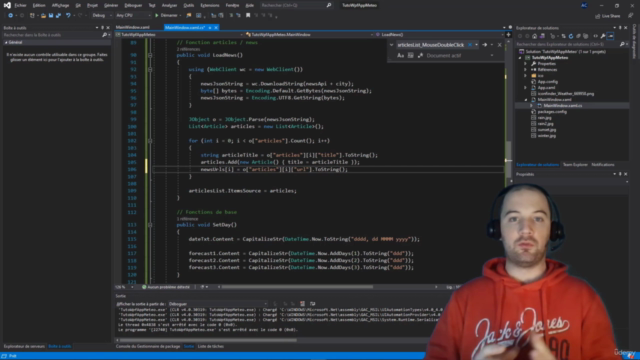
Task: Open the output source Déboguer dropdown
Action: coord(218,304)
